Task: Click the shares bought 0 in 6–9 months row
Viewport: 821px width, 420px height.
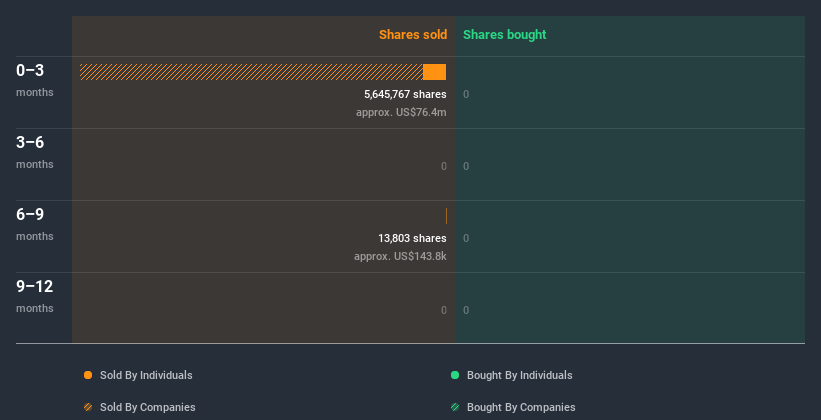Action: tap(466, 238)
